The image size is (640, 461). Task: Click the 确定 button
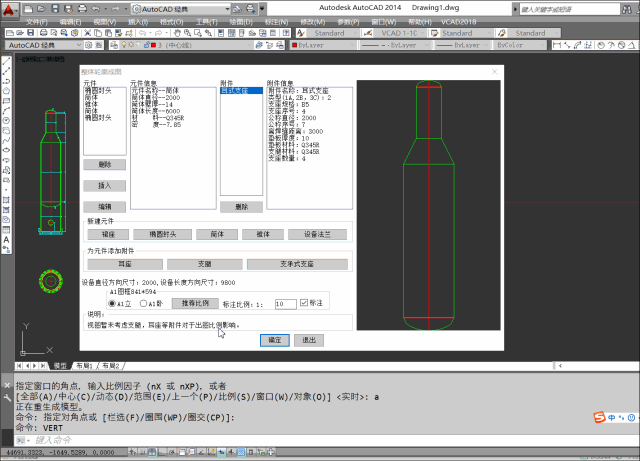point(274,340)
